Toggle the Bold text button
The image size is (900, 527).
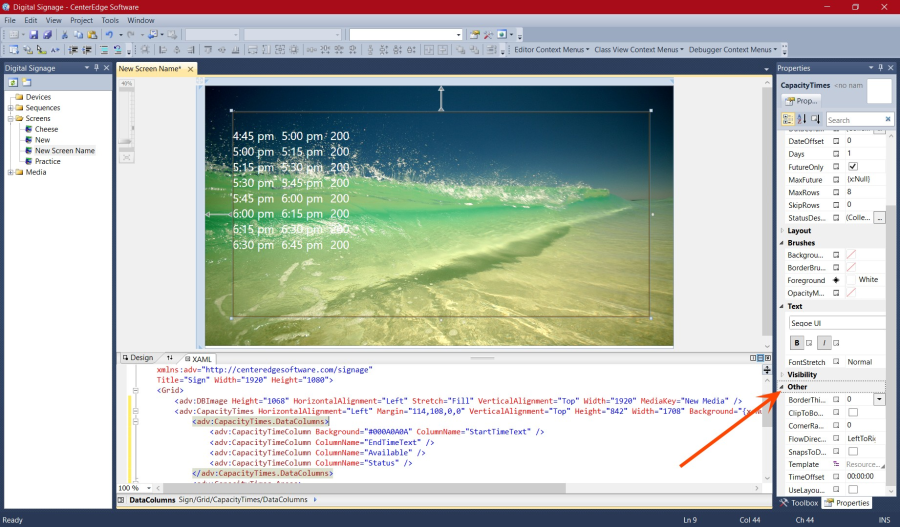pos(797,343)
